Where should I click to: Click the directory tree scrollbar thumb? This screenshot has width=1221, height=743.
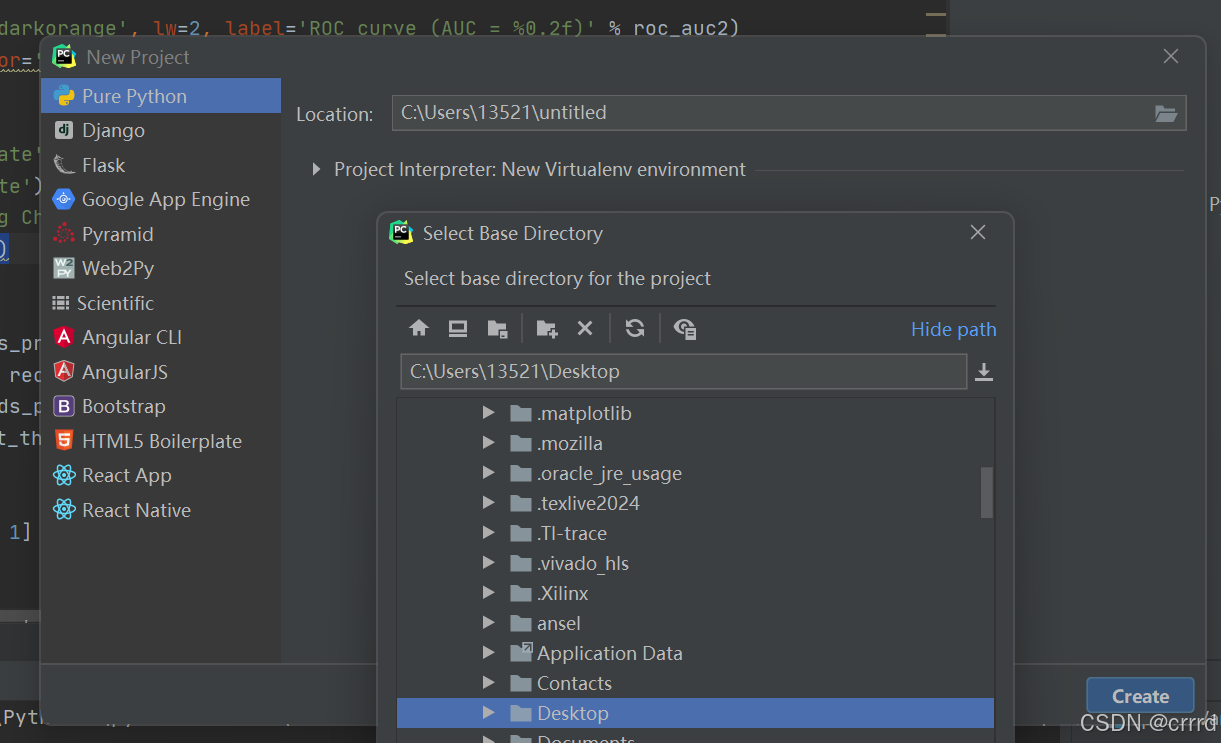coord(987,492)
